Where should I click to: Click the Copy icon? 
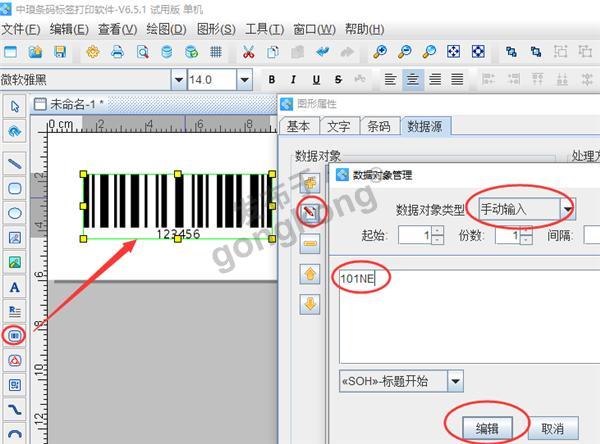[273, 51]
